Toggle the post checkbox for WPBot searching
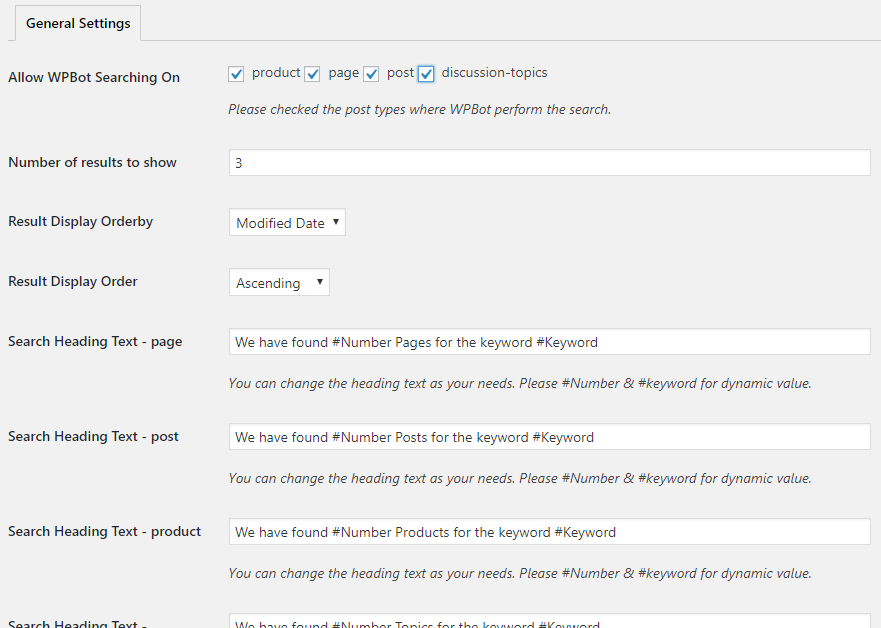Screen dimensions: 881x628 click(371, 74)
